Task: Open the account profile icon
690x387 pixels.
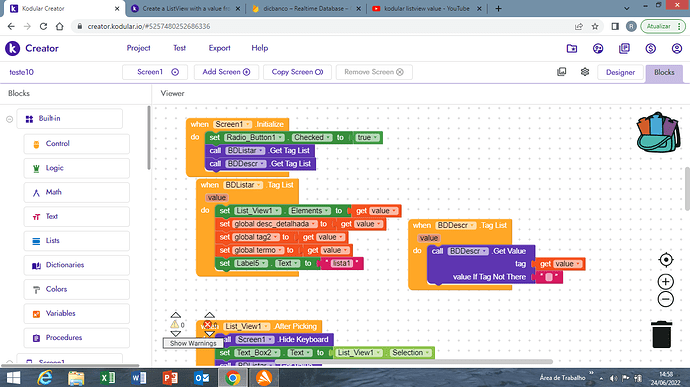Action: 677,48
